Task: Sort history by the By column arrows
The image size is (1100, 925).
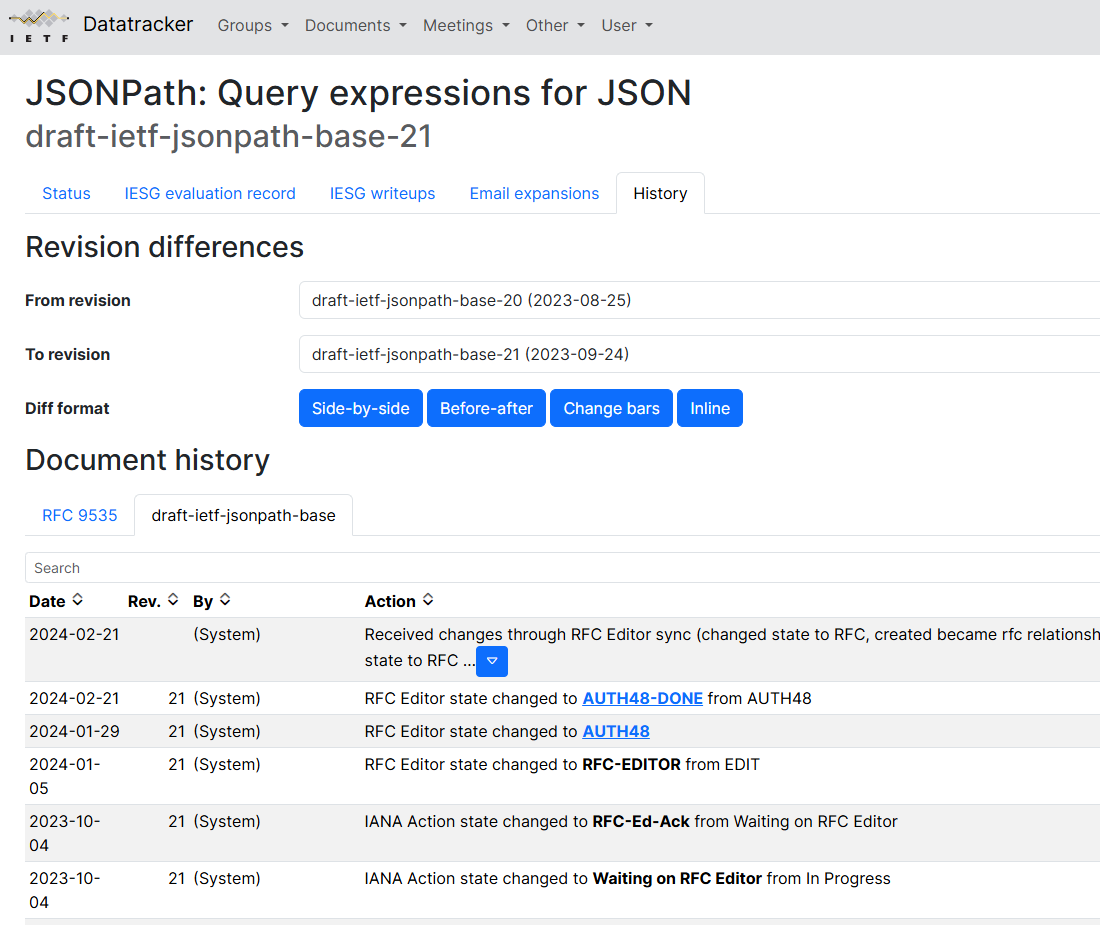Action: tap(225, 600)
